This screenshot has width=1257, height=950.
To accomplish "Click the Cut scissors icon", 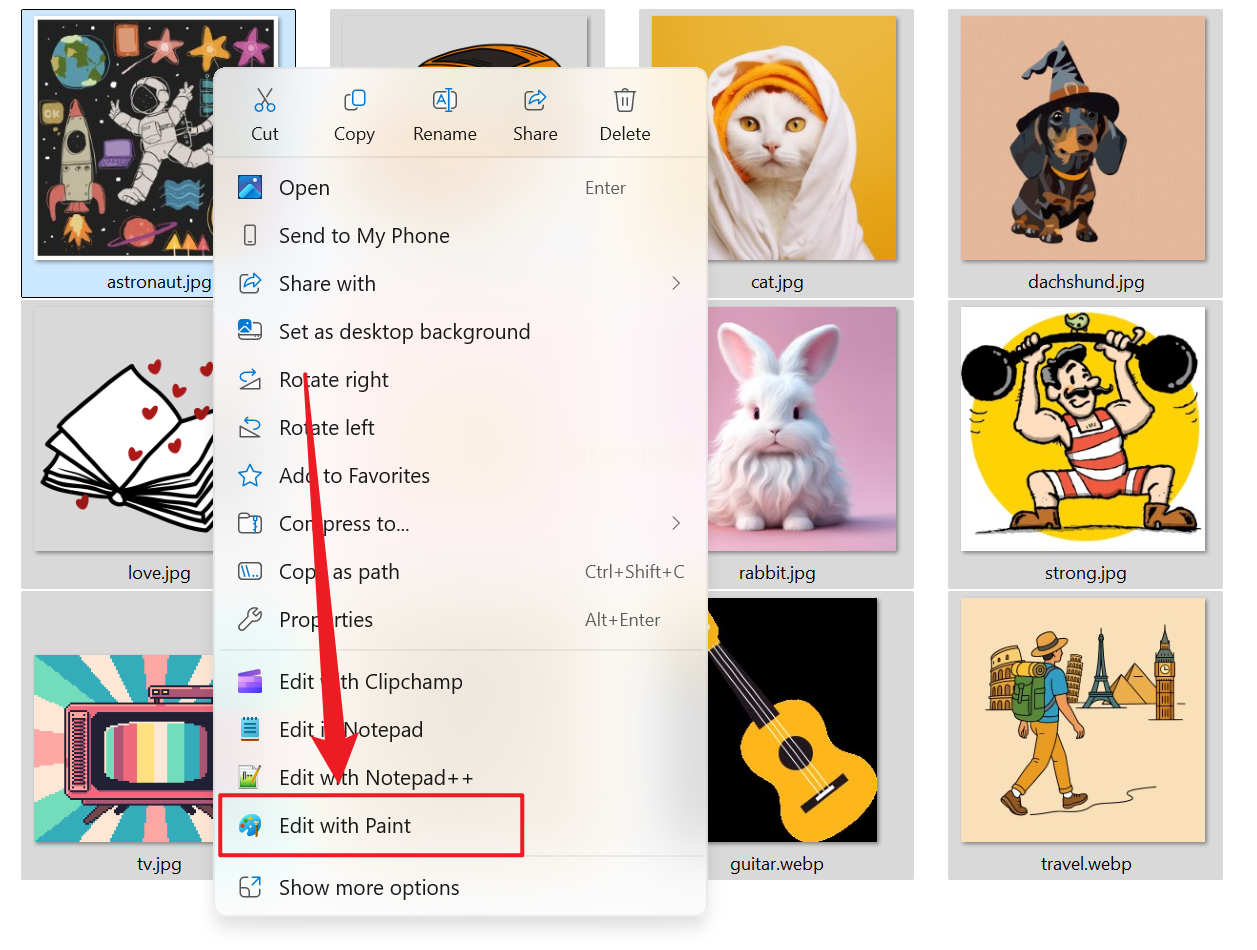I will [x=265, y=100].
